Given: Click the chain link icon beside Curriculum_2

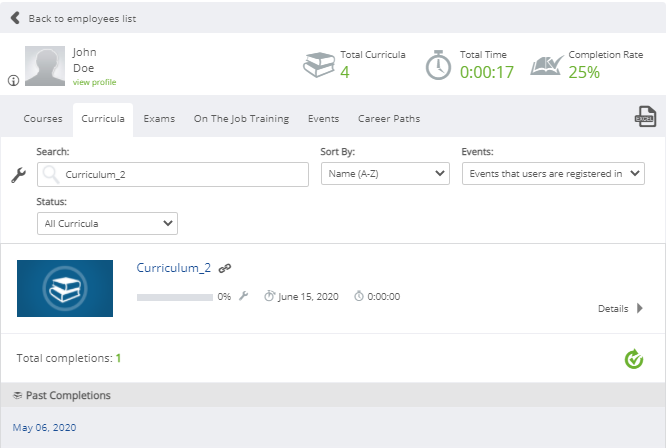Looking at the screenshot, I should (225, 268).
